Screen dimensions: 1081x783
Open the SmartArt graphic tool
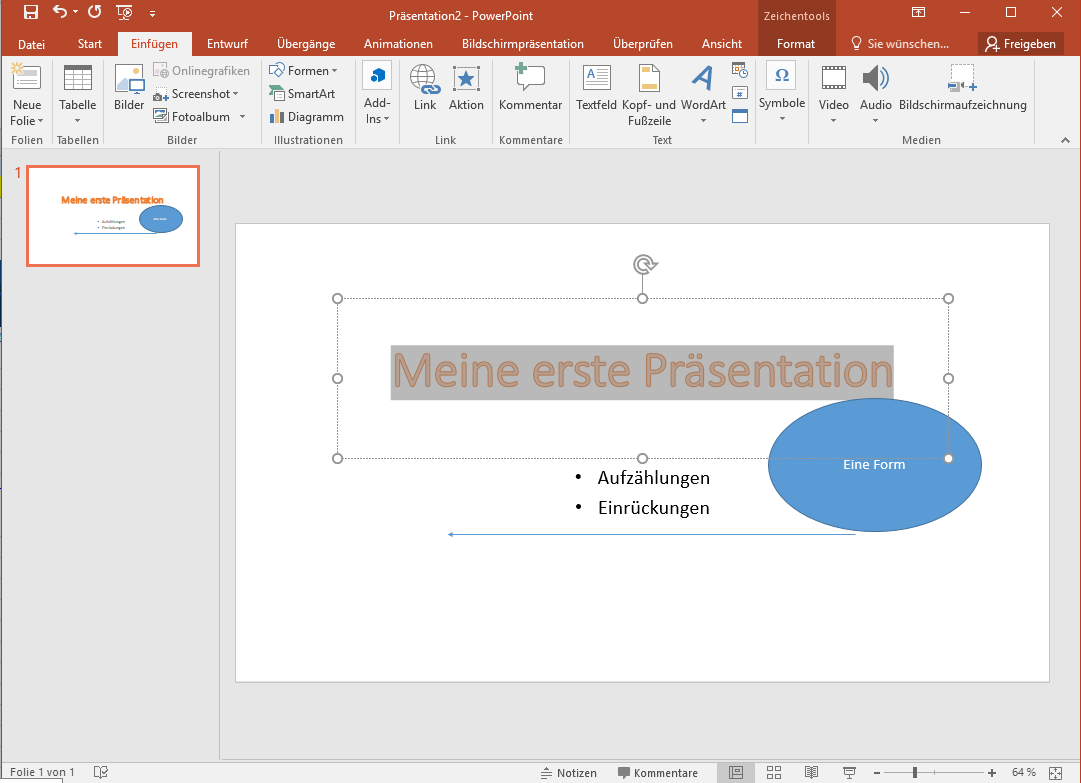(x=302, y=94)
